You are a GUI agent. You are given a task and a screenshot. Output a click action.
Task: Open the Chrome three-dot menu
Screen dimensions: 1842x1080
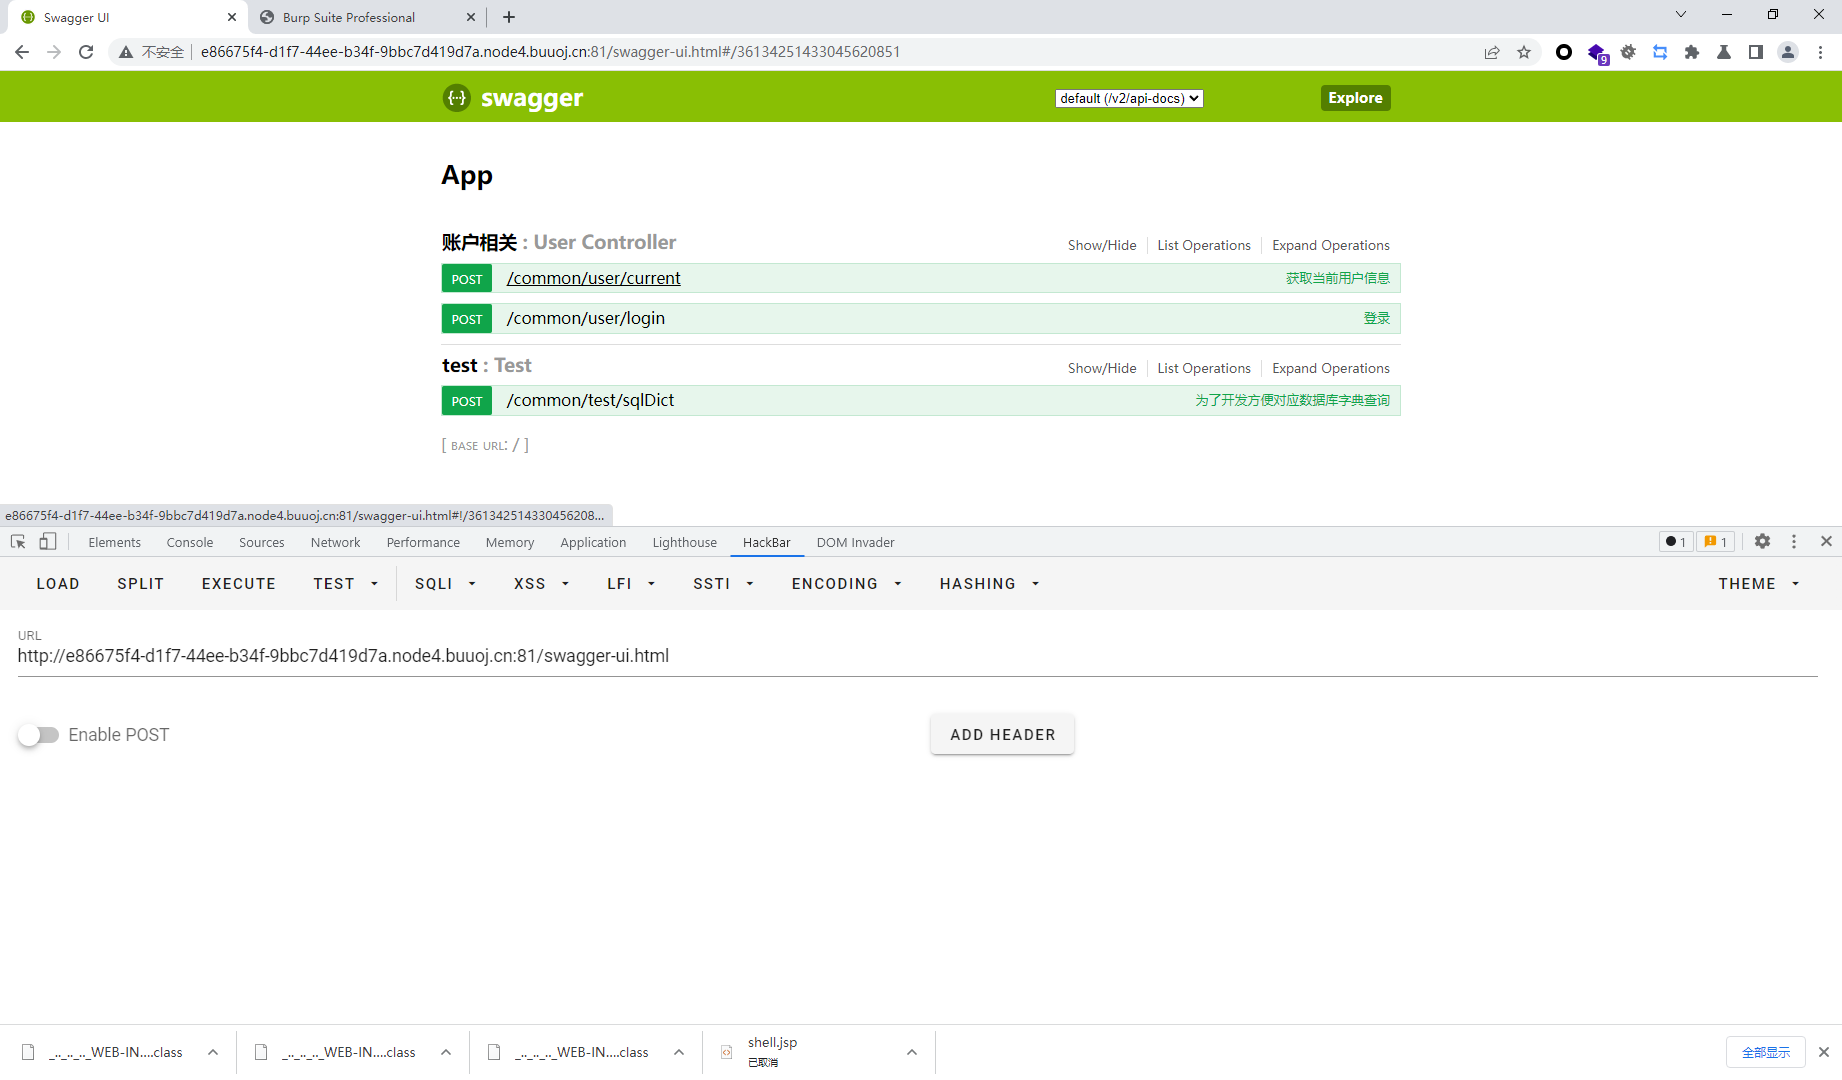point(1820,52)
